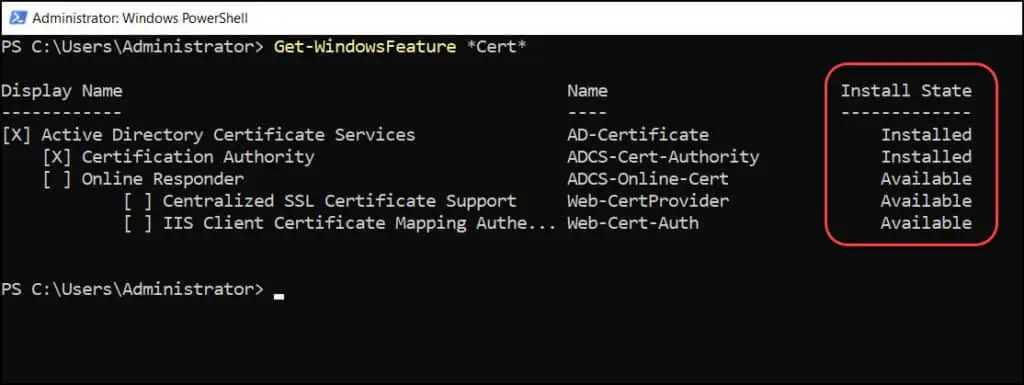Click 'Installed' state for AD-Certificate
The image size is (1024, 385).
click(926, 135)
